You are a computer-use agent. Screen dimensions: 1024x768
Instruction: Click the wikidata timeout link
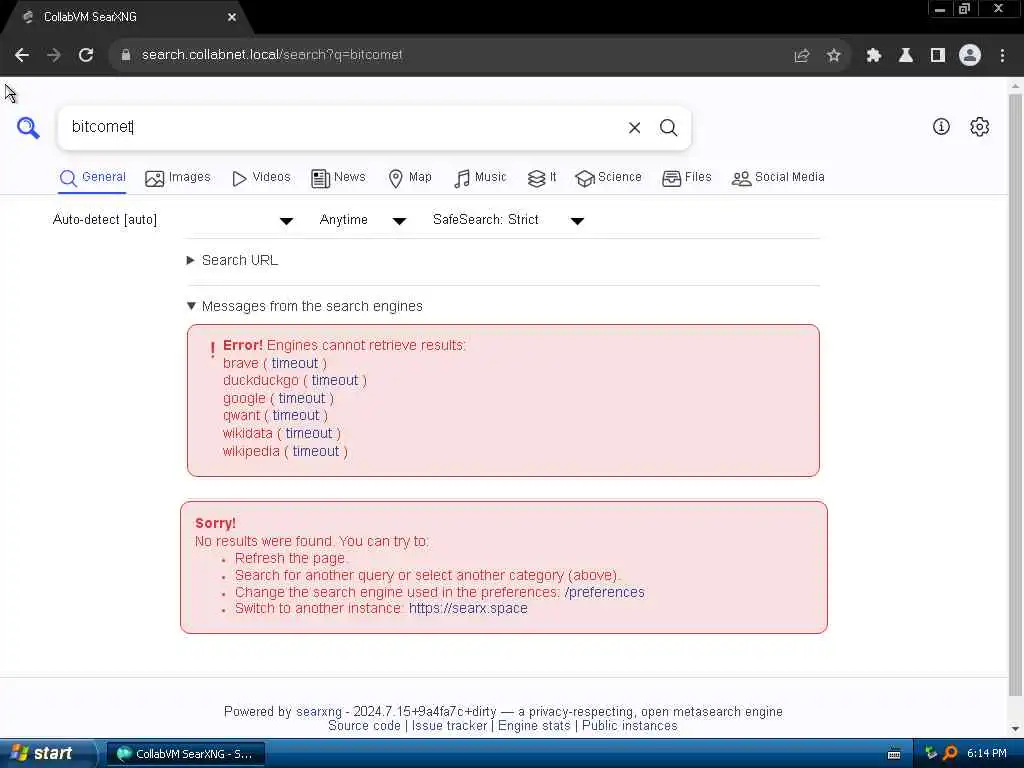[309, 433]
